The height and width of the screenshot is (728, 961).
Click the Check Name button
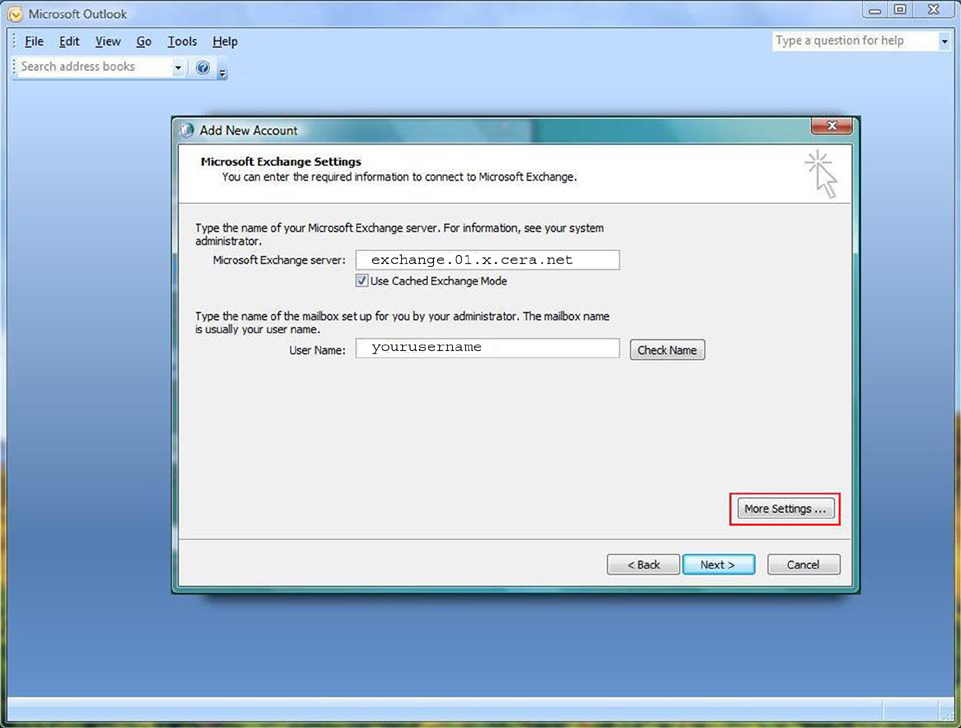(667, 350)
